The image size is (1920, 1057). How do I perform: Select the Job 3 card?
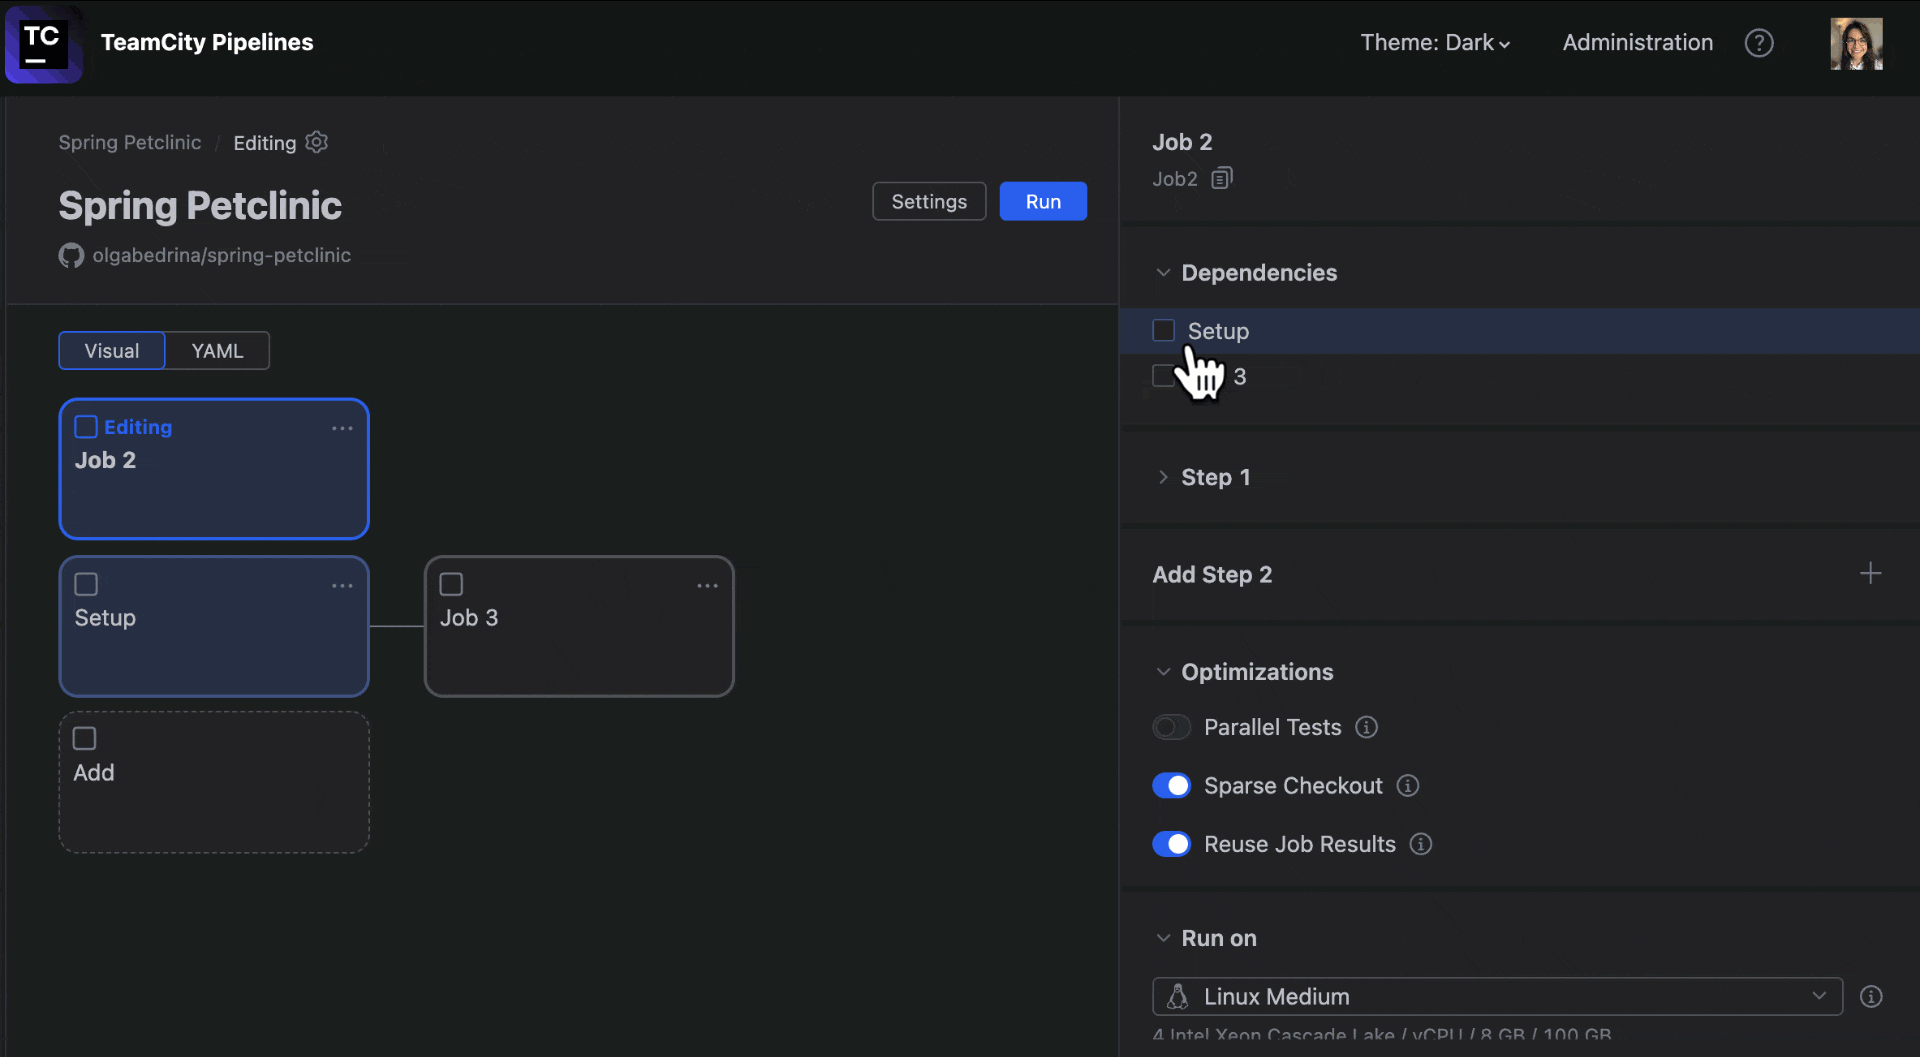click(x=579, y=626)
